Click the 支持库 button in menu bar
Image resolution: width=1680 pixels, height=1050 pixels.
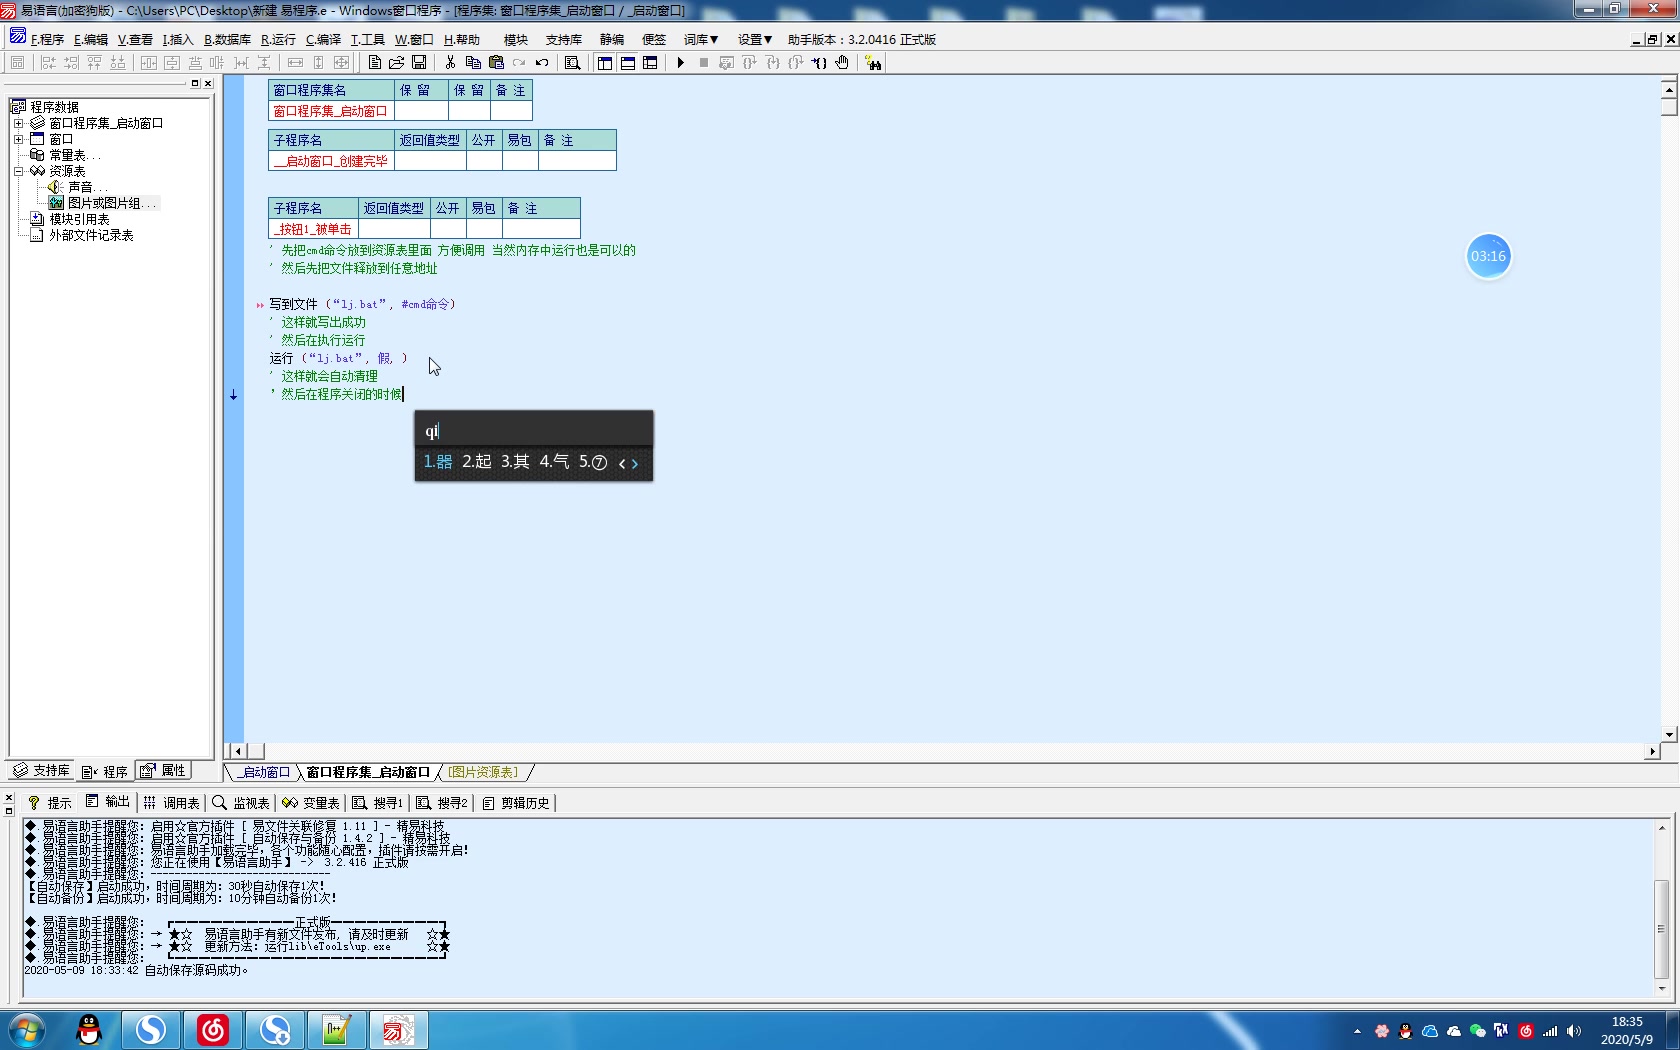(564, 39)
